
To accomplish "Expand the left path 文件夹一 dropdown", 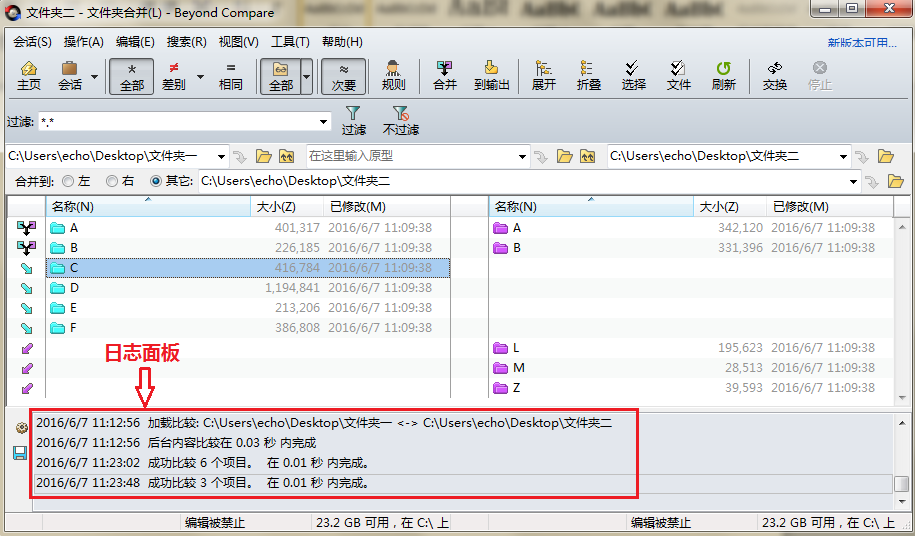I will click(221, 156).
